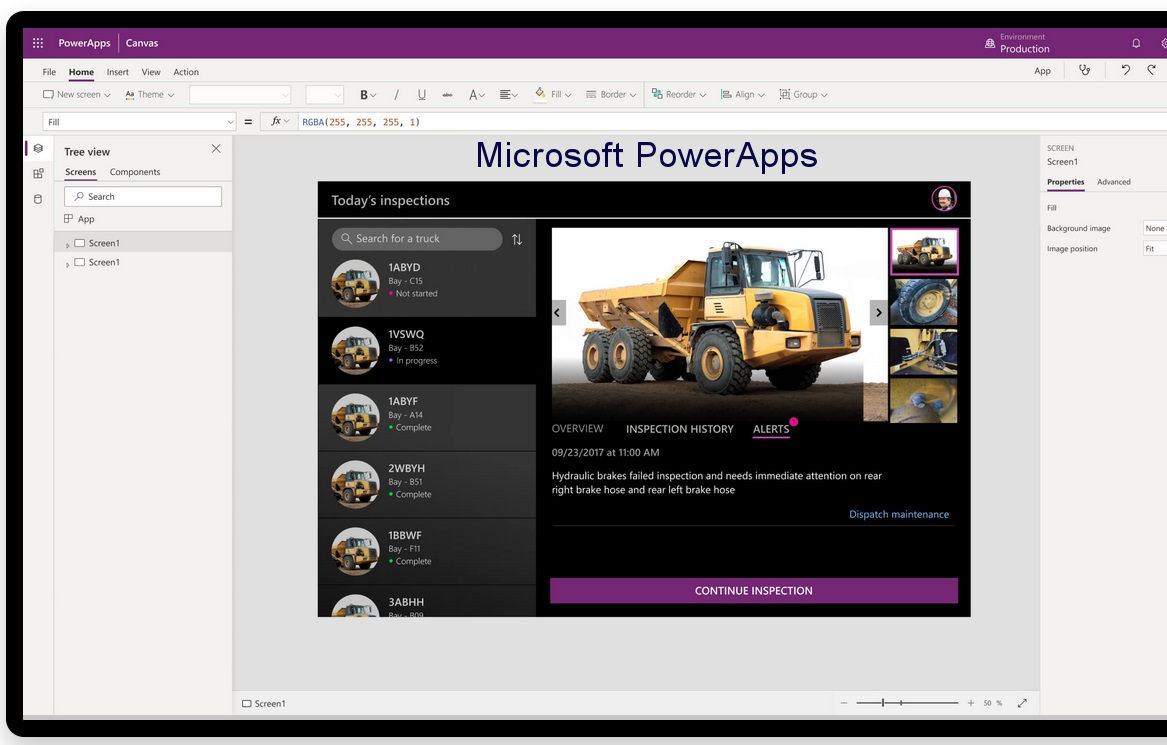Toggle strikethrough formatting
This screenshot has height=745, width=1167.
click(x=447, y=95)
